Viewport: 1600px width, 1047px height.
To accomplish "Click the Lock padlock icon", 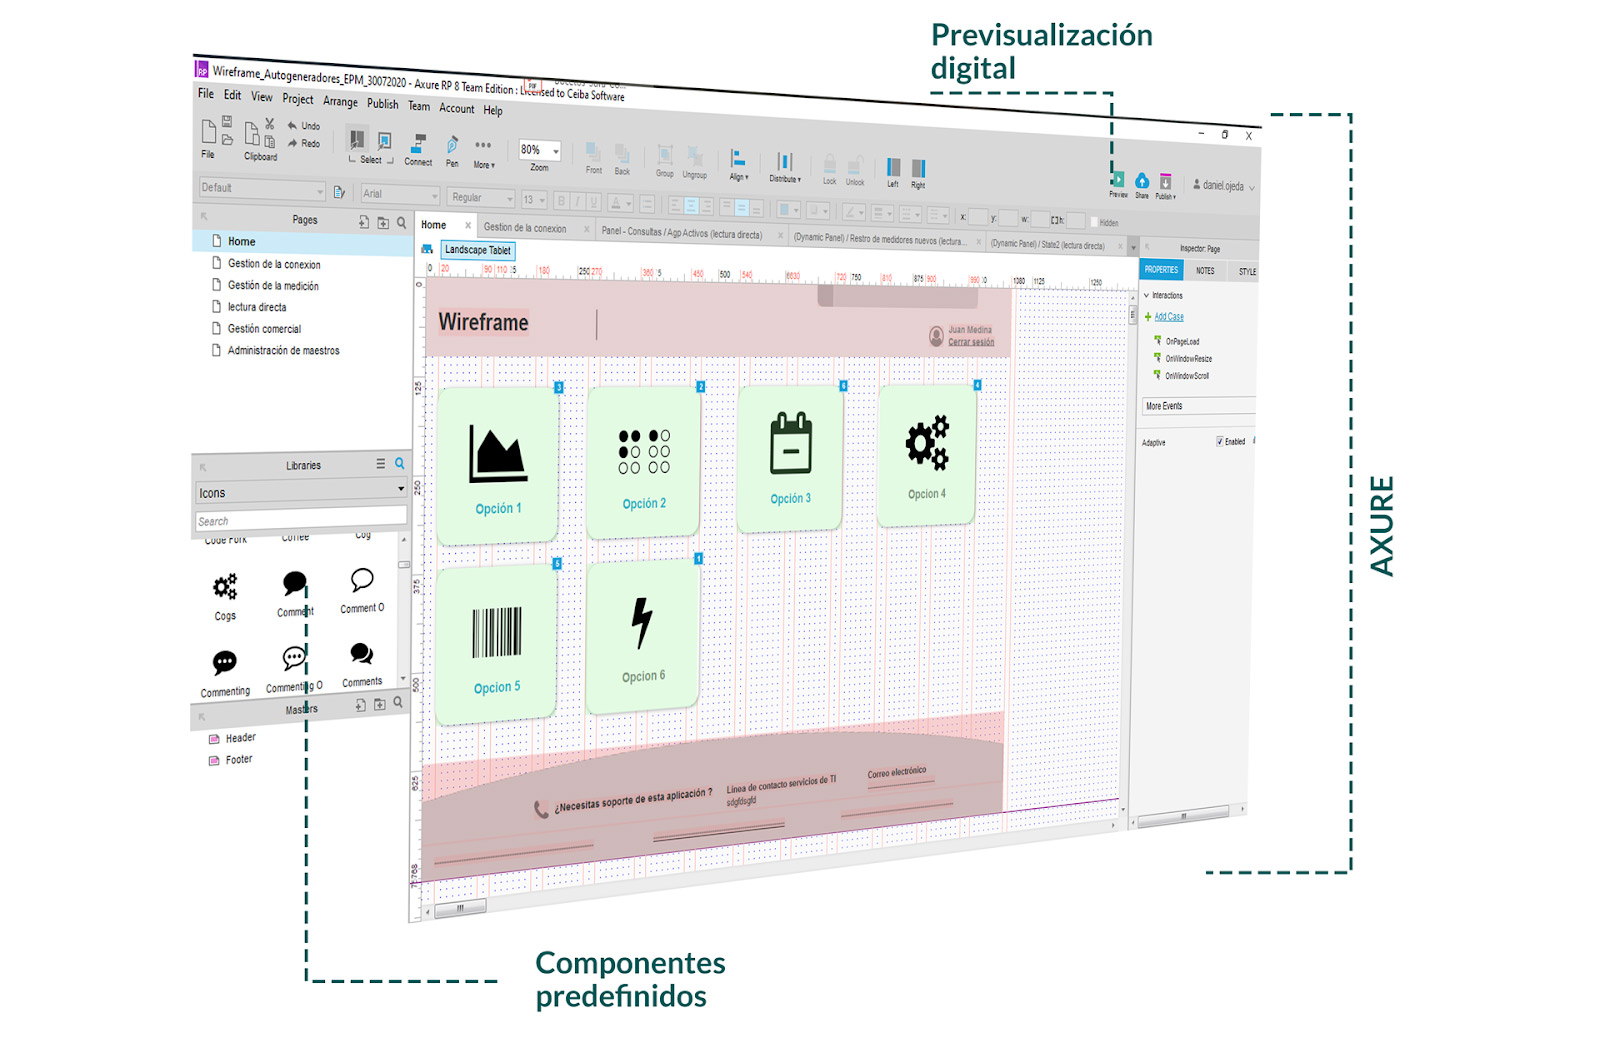I will coord(829,165).
